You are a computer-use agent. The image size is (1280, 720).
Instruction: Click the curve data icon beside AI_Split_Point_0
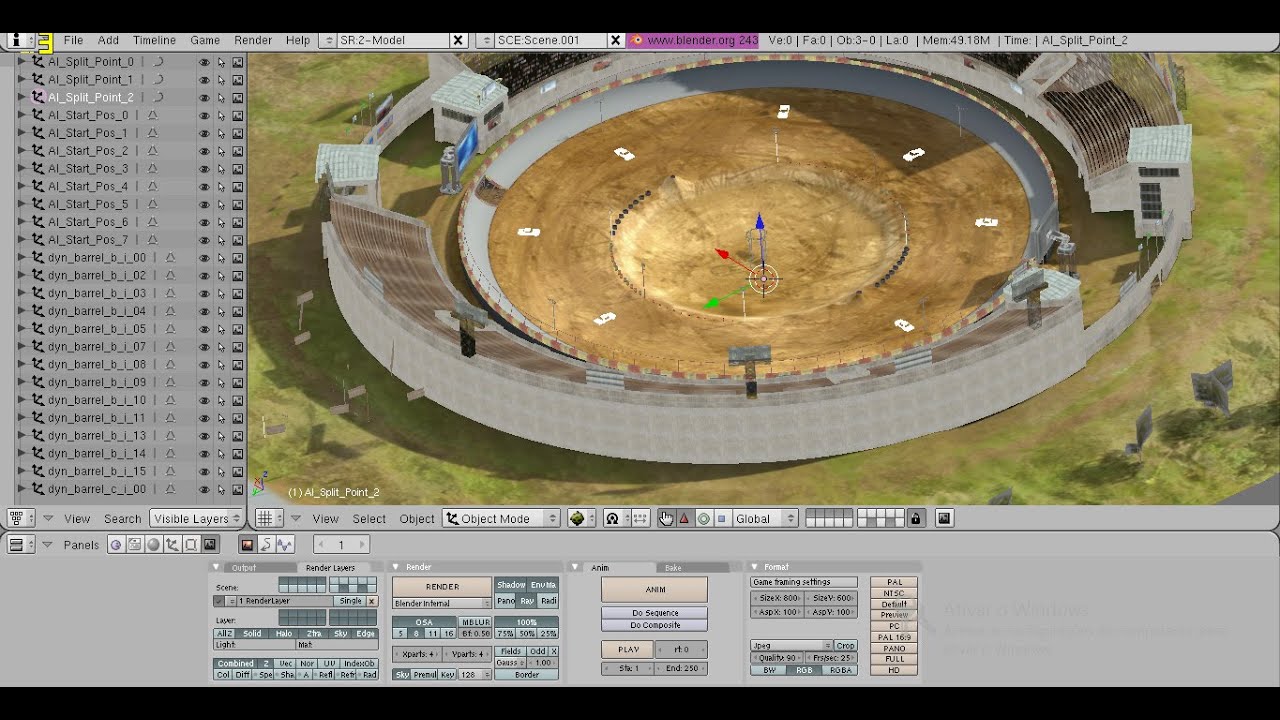[157, 61]
